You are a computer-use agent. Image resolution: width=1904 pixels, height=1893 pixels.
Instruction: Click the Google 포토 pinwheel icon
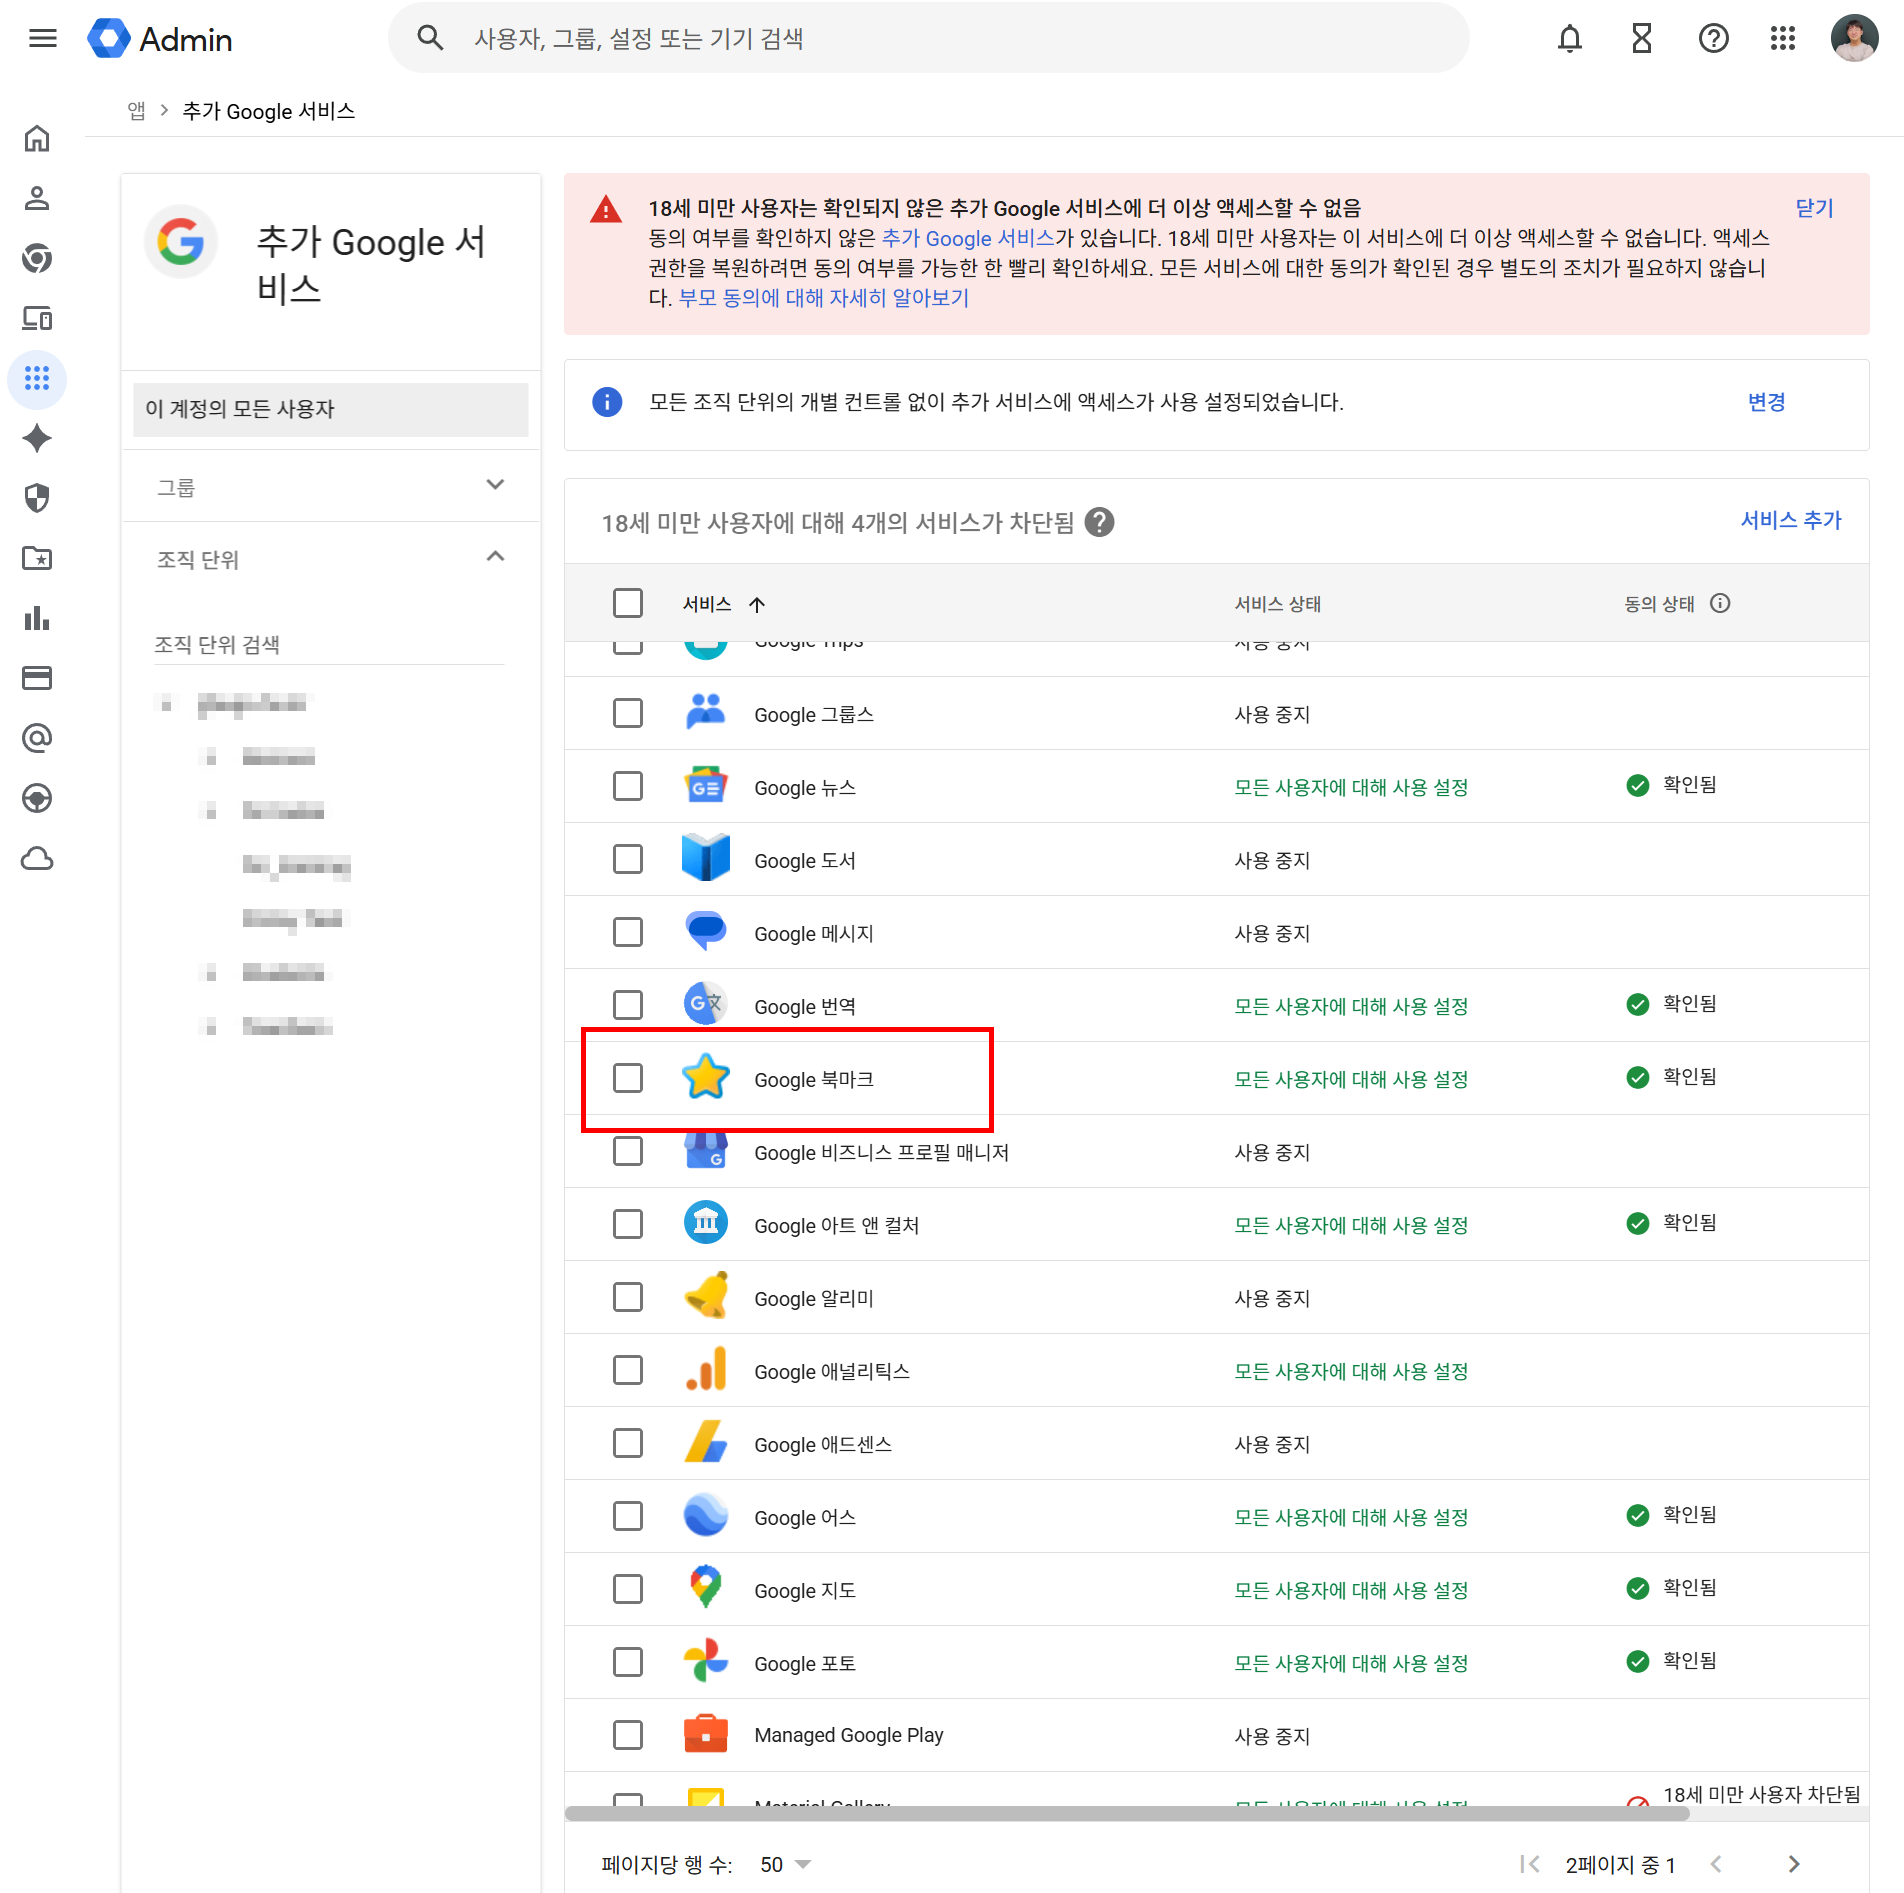coord(706,1660)
